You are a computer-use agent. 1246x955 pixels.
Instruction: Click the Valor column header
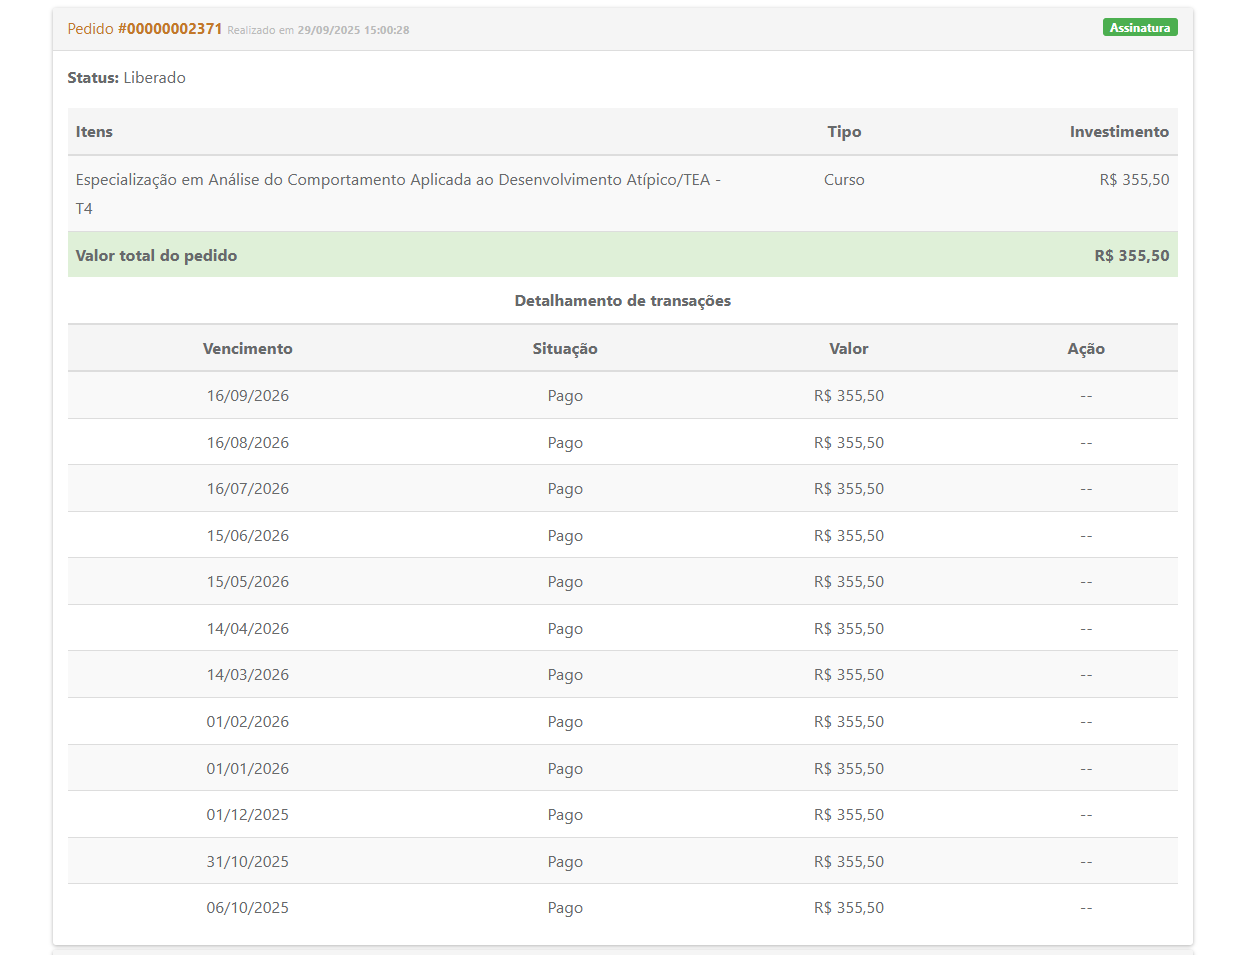849,349
